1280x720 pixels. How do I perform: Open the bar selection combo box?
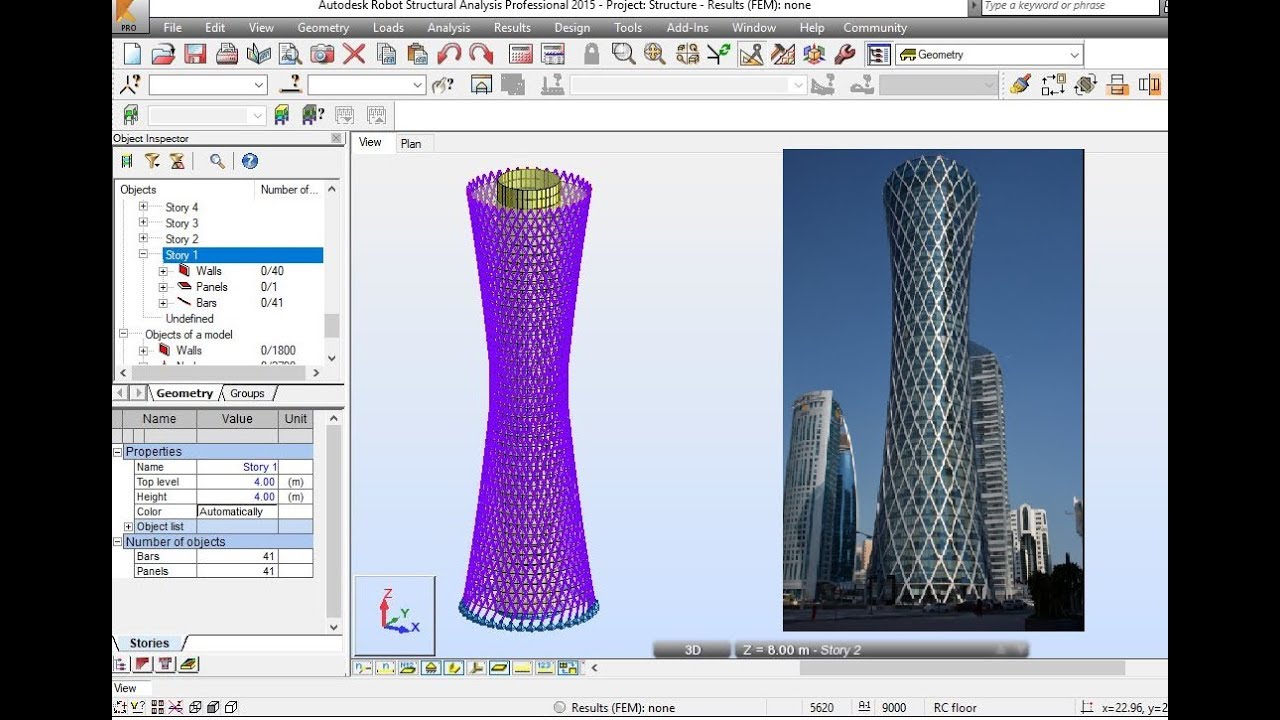[367, 86]
